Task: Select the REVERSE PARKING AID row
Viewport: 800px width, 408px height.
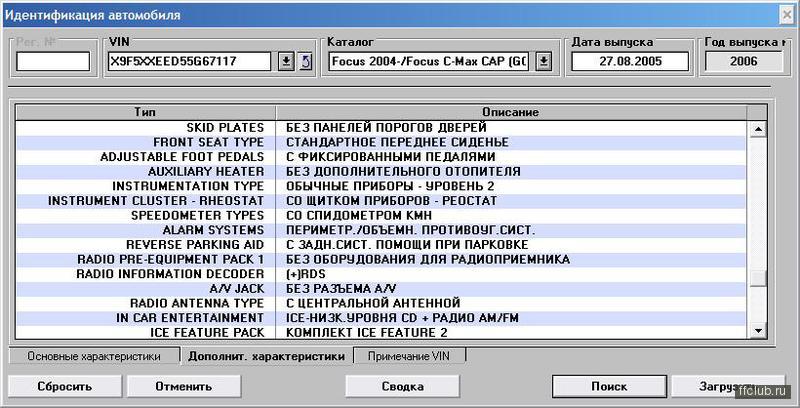Action: coord(381,245)
